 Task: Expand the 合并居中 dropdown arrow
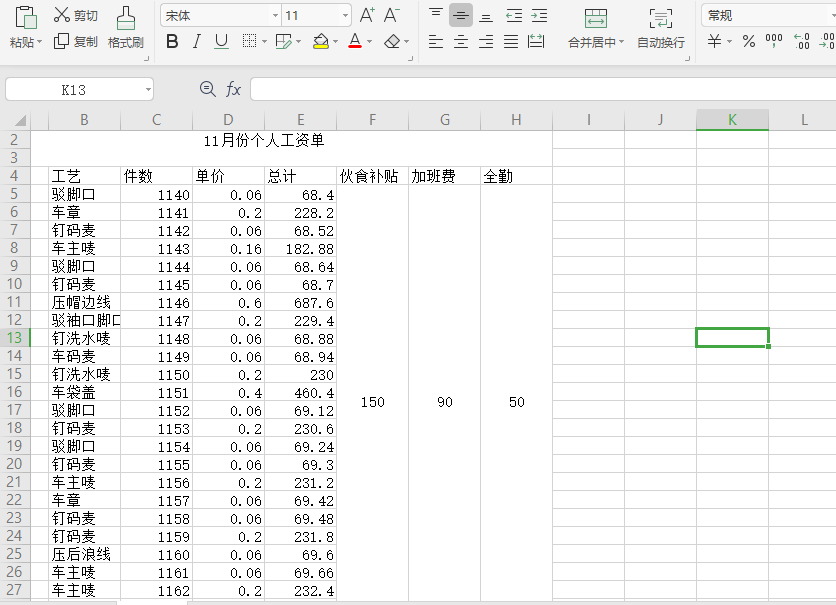[x=621, y=42]
